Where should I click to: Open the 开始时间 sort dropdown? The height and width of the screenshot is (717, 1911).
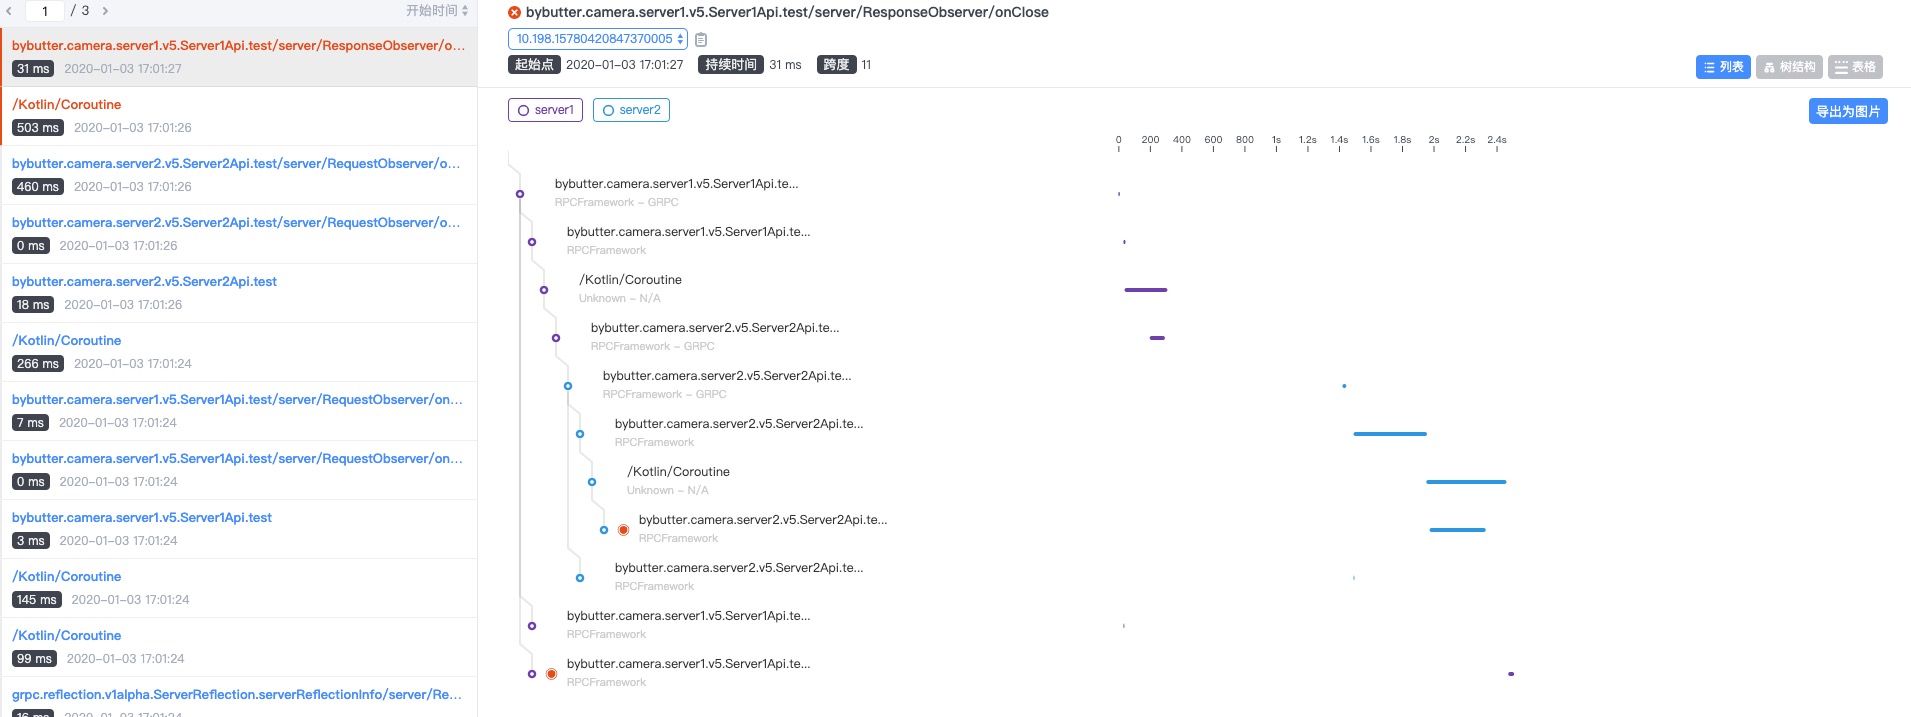(x=437, y=11)
